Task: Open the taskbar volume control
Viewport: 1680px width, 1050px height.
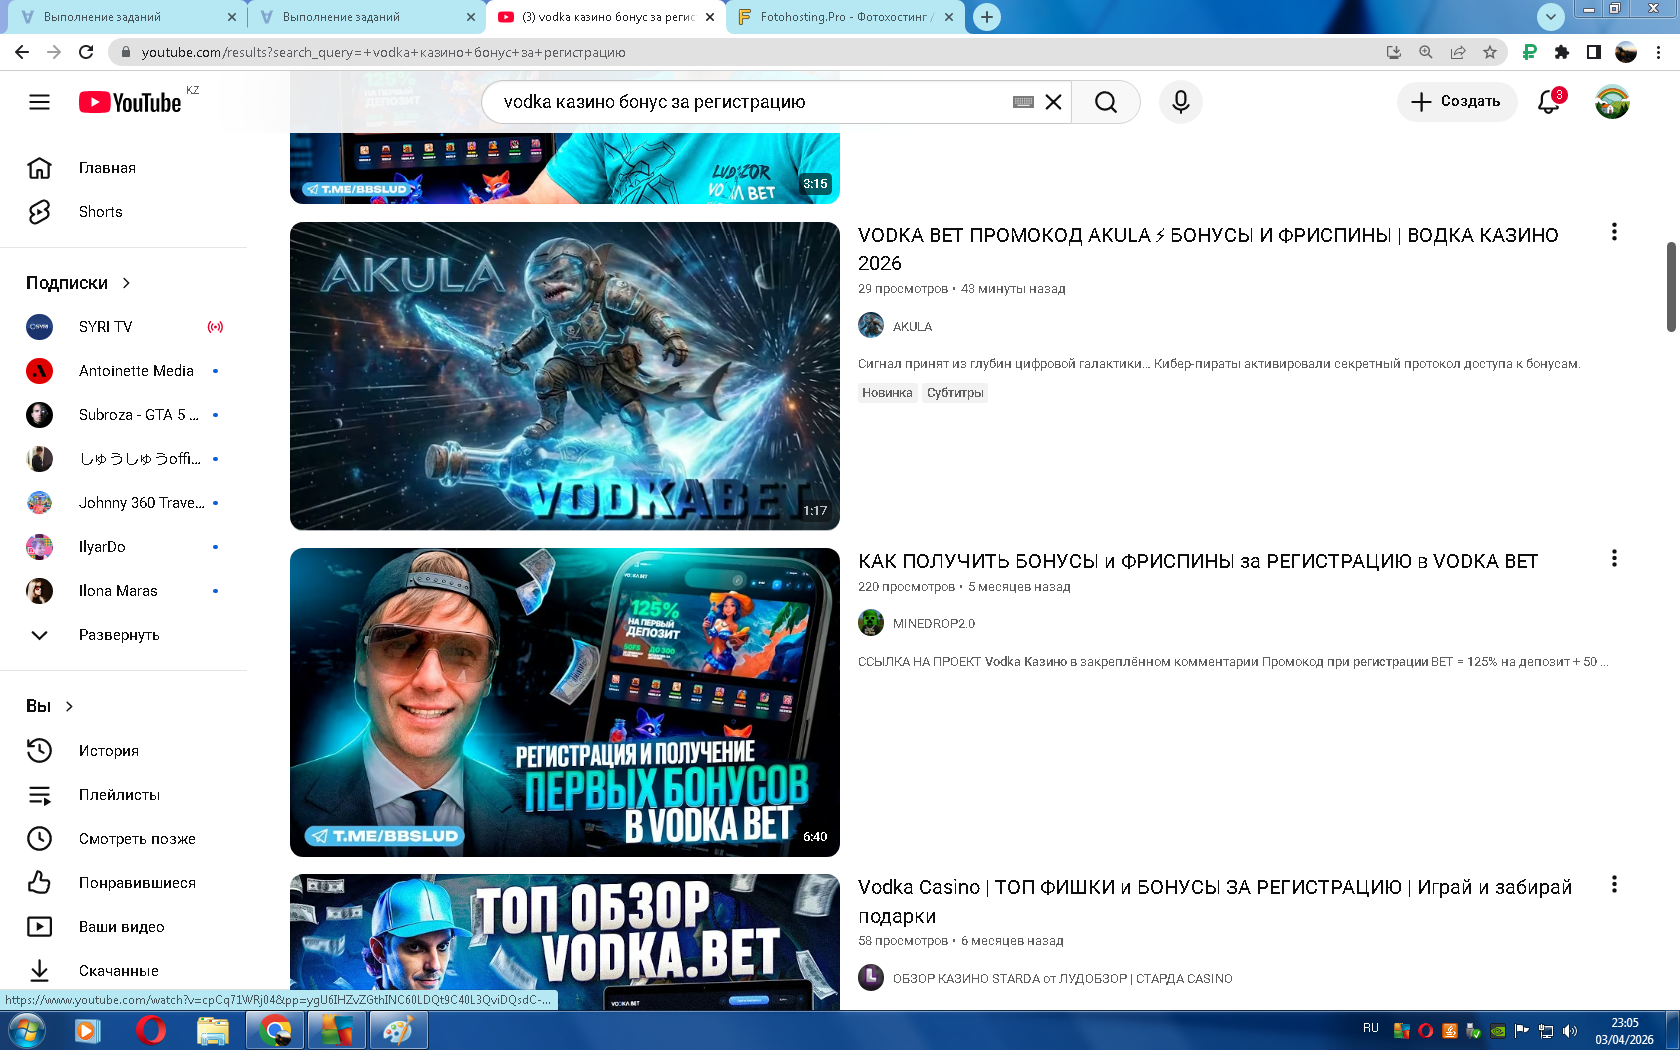Action: click(1570, 1030)
